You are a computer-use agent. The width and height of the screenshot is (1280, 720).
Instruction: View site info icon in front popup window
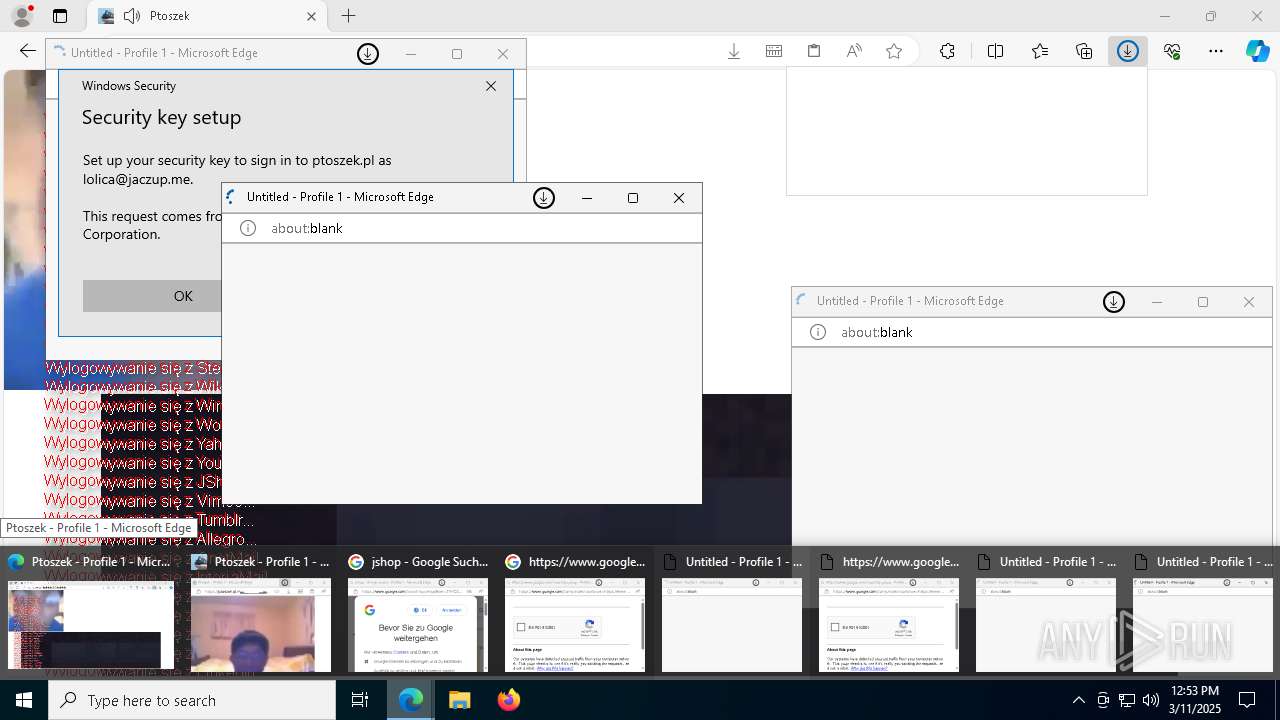click(x=248, y=228)
